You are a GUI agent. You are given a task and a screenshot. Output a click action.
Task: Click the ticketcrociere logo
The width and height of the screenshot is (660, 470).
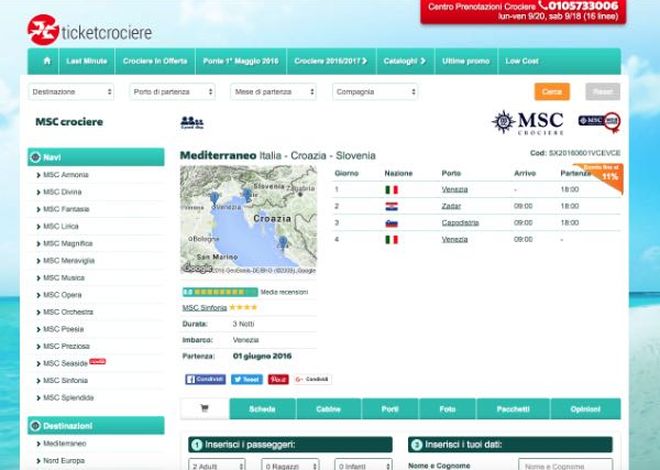tap(90, 30)
